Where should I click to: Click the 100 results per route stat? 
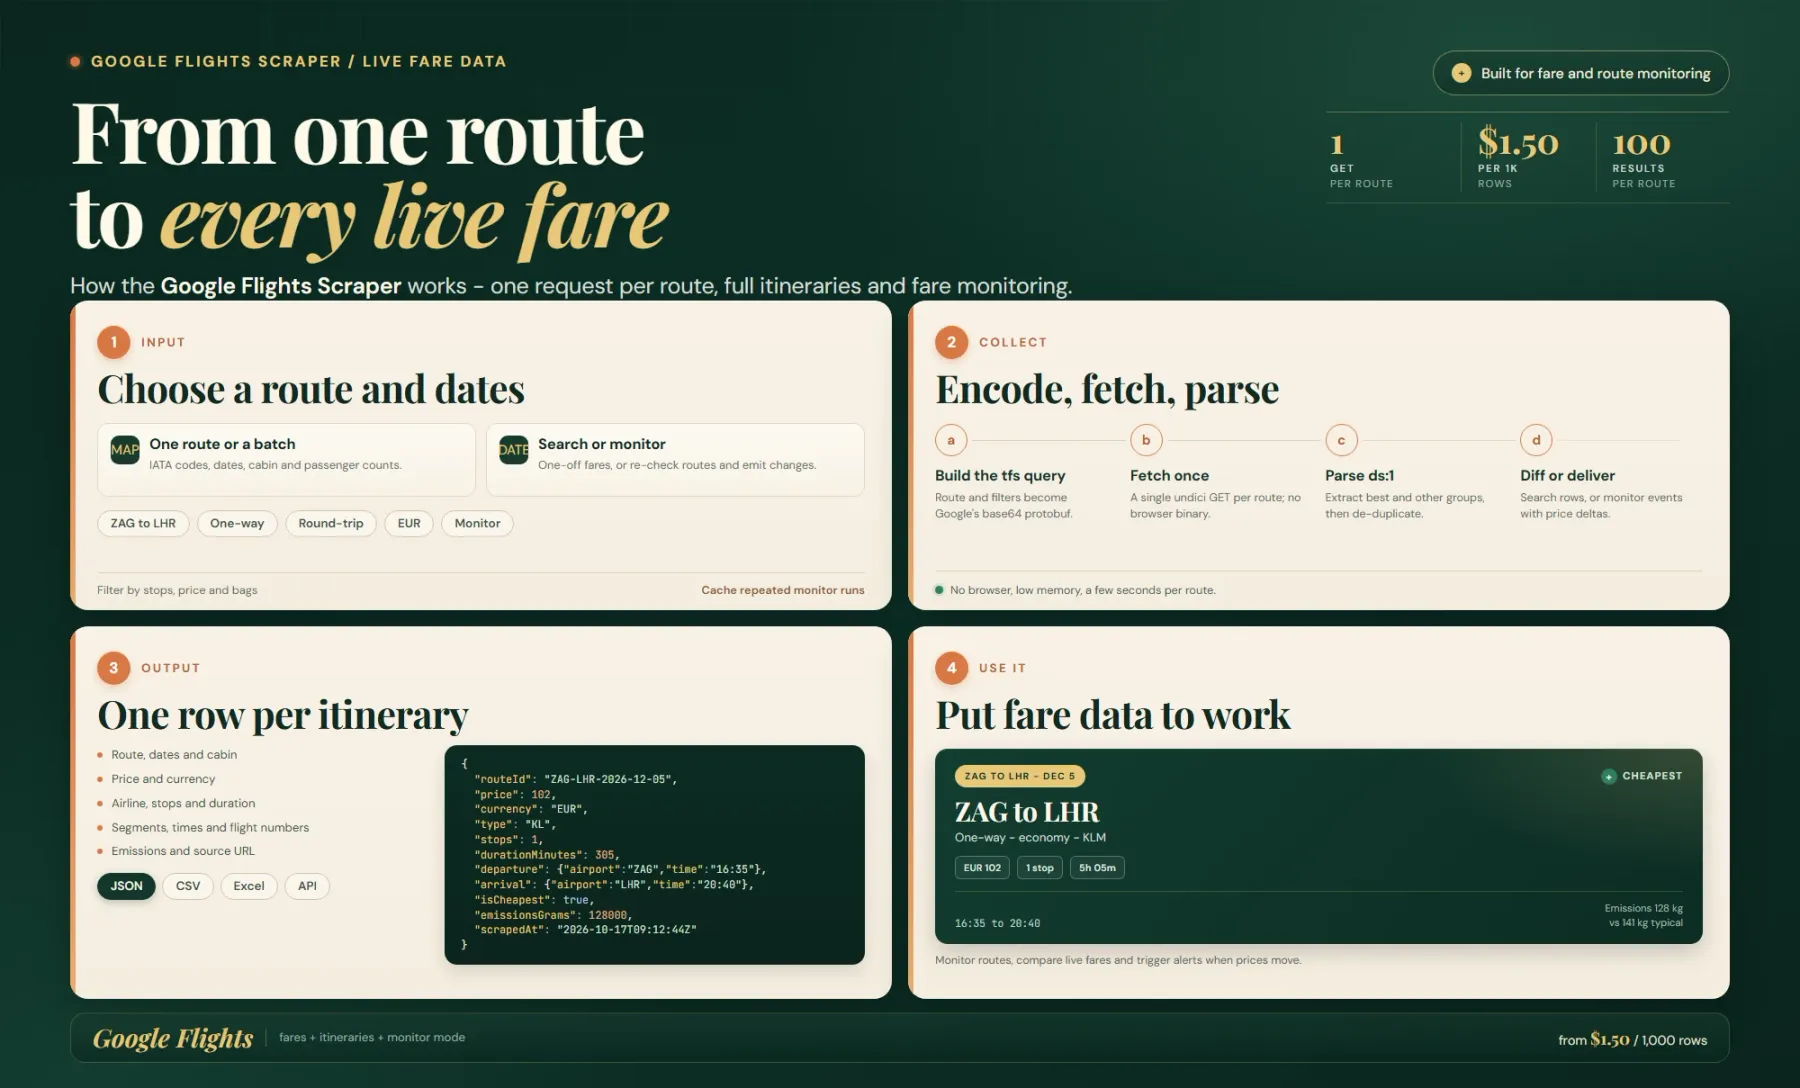coord(1644,158)
